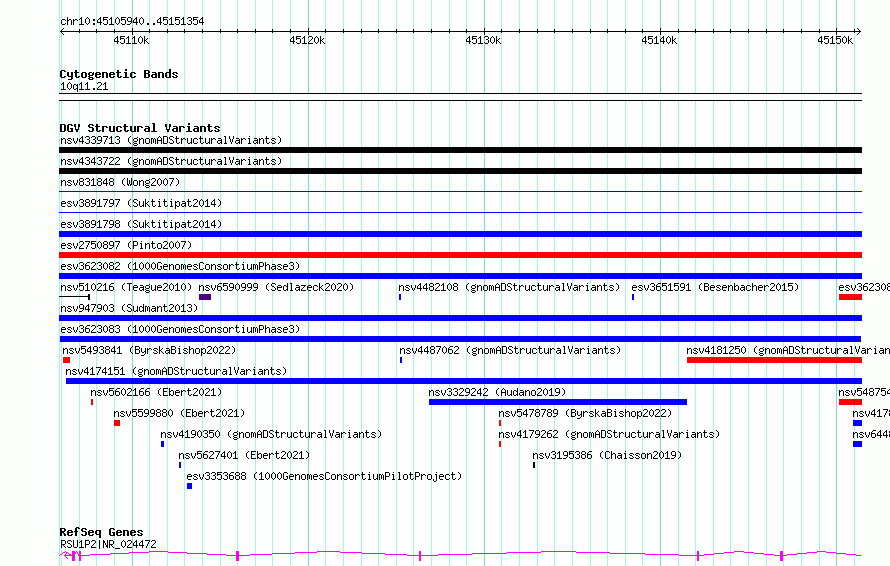Image resolution: width=890 pixels, height=566 pixels.
Task: Click esv3353688 1000GenomesConsortiumPilotProject label
Action: point(324,476)
